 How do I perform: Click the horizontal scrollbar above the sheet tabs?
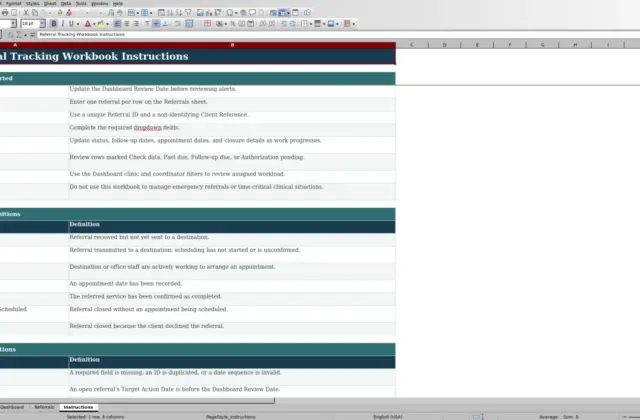(x=137, y=400)
